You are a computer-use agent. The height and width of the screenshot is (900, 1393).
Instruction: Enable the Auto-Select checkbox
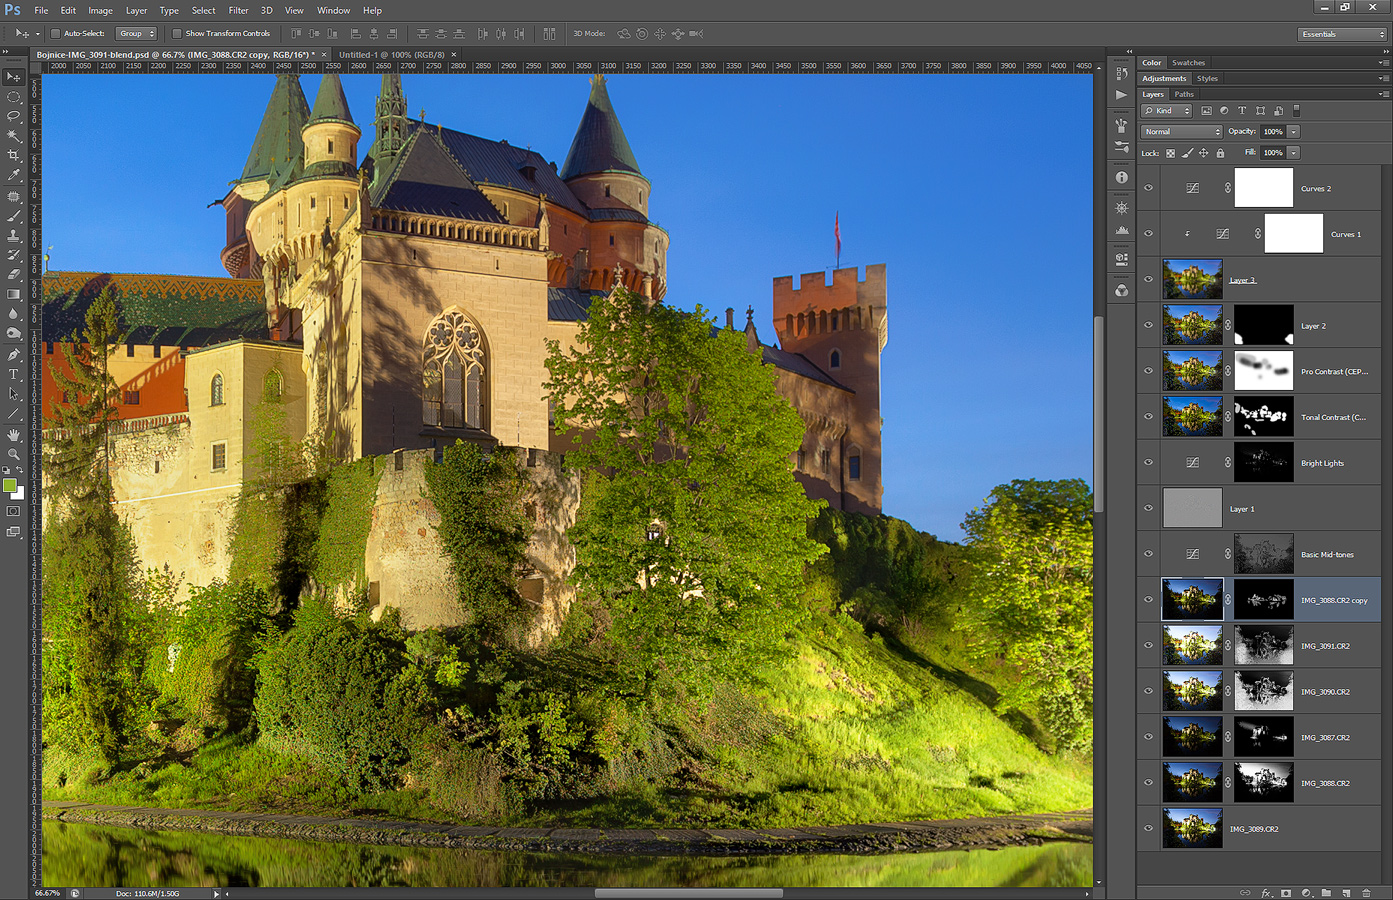coord(56,34)
